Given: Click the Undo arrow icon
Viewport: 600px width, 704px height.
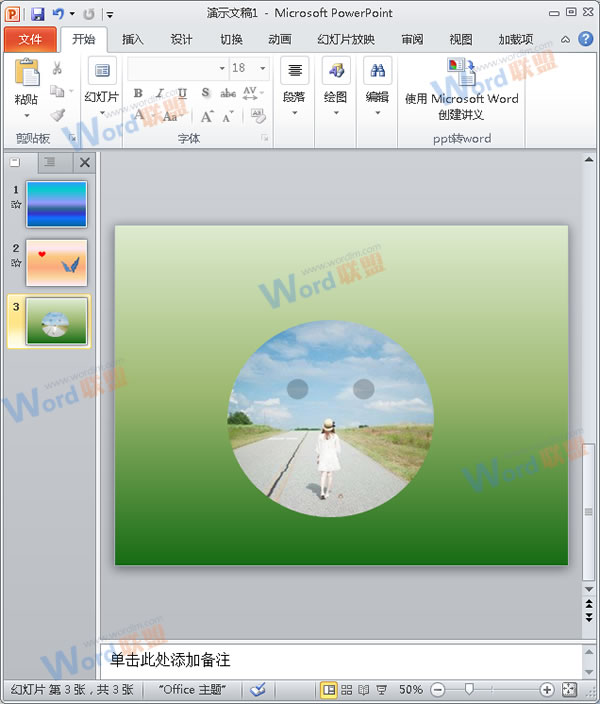Looking at the screenshot, I should pyautogui.click(x=58, y=14).
